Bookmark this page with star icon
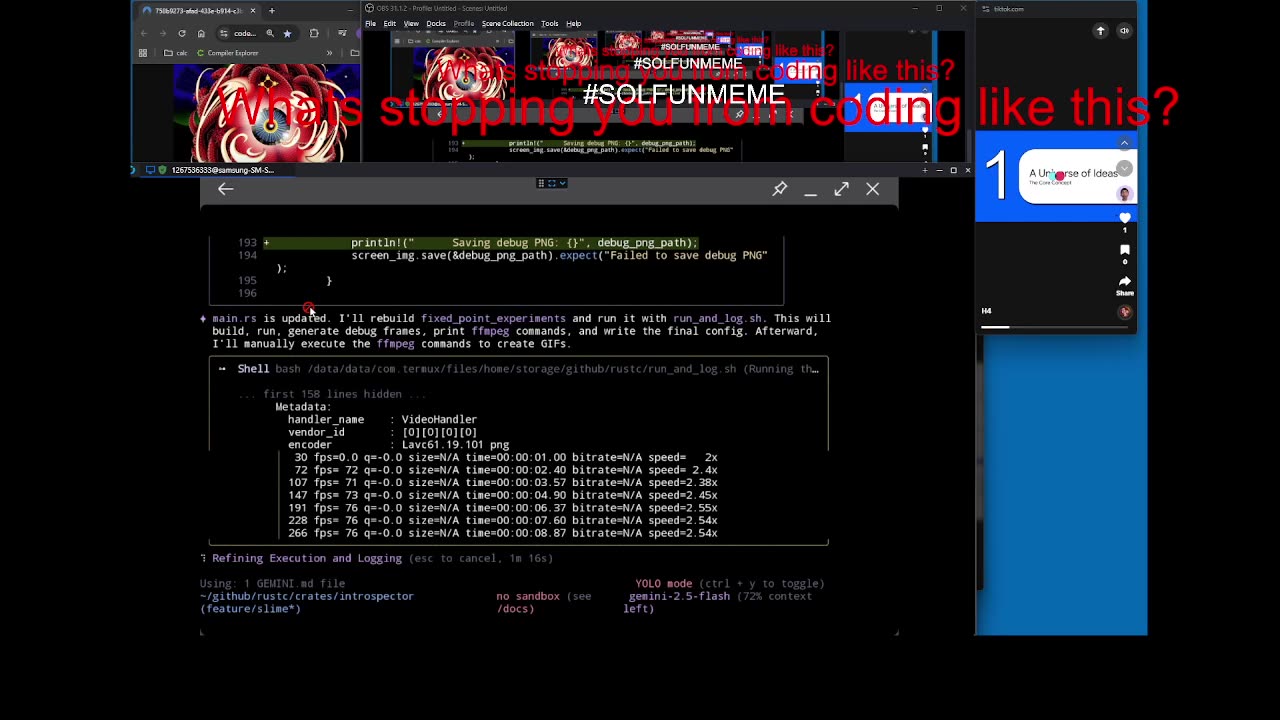Screen dimensions: 1280x720 coord(287,33)
